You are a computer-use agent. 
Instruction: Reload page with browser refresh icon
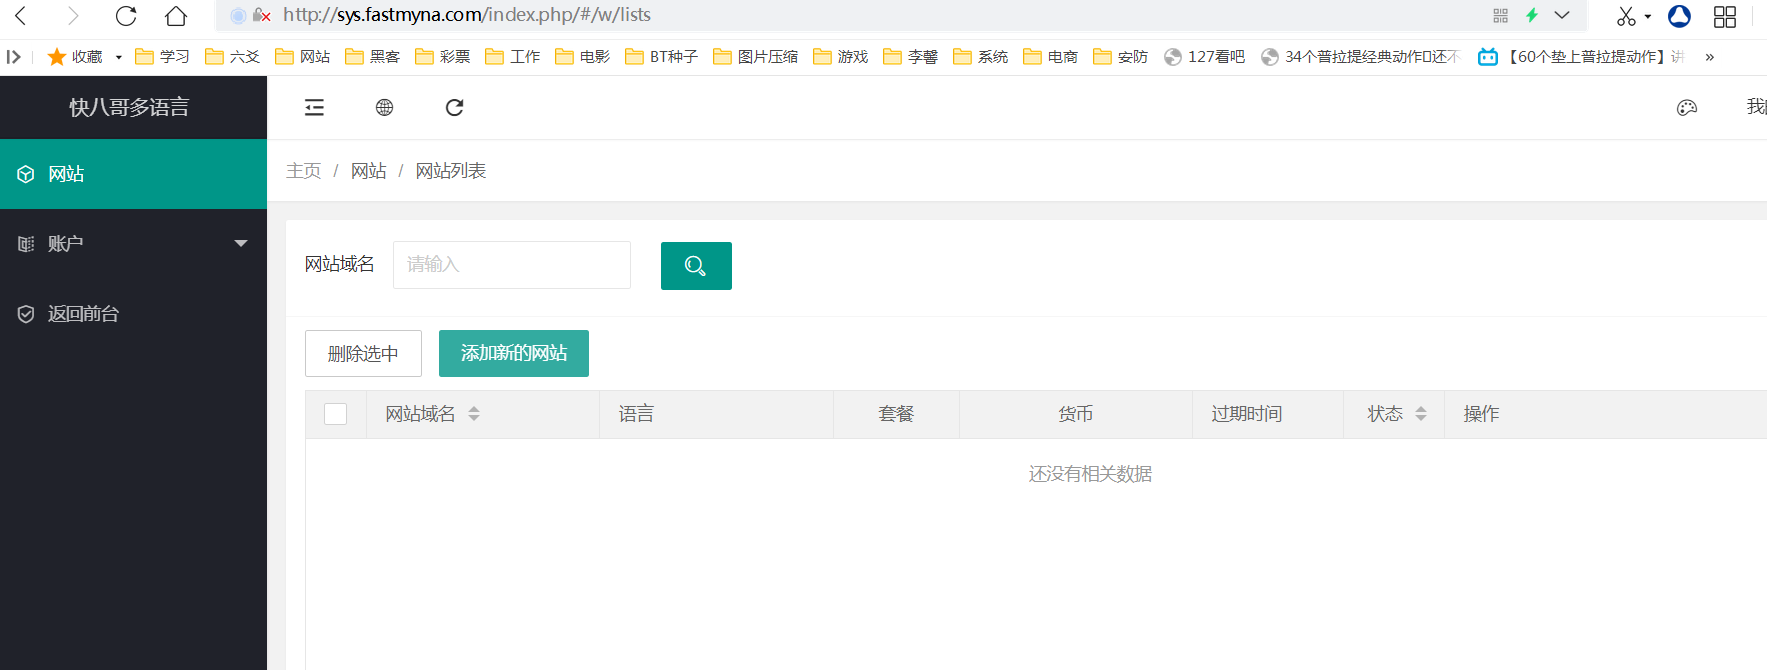pos(126,16)
